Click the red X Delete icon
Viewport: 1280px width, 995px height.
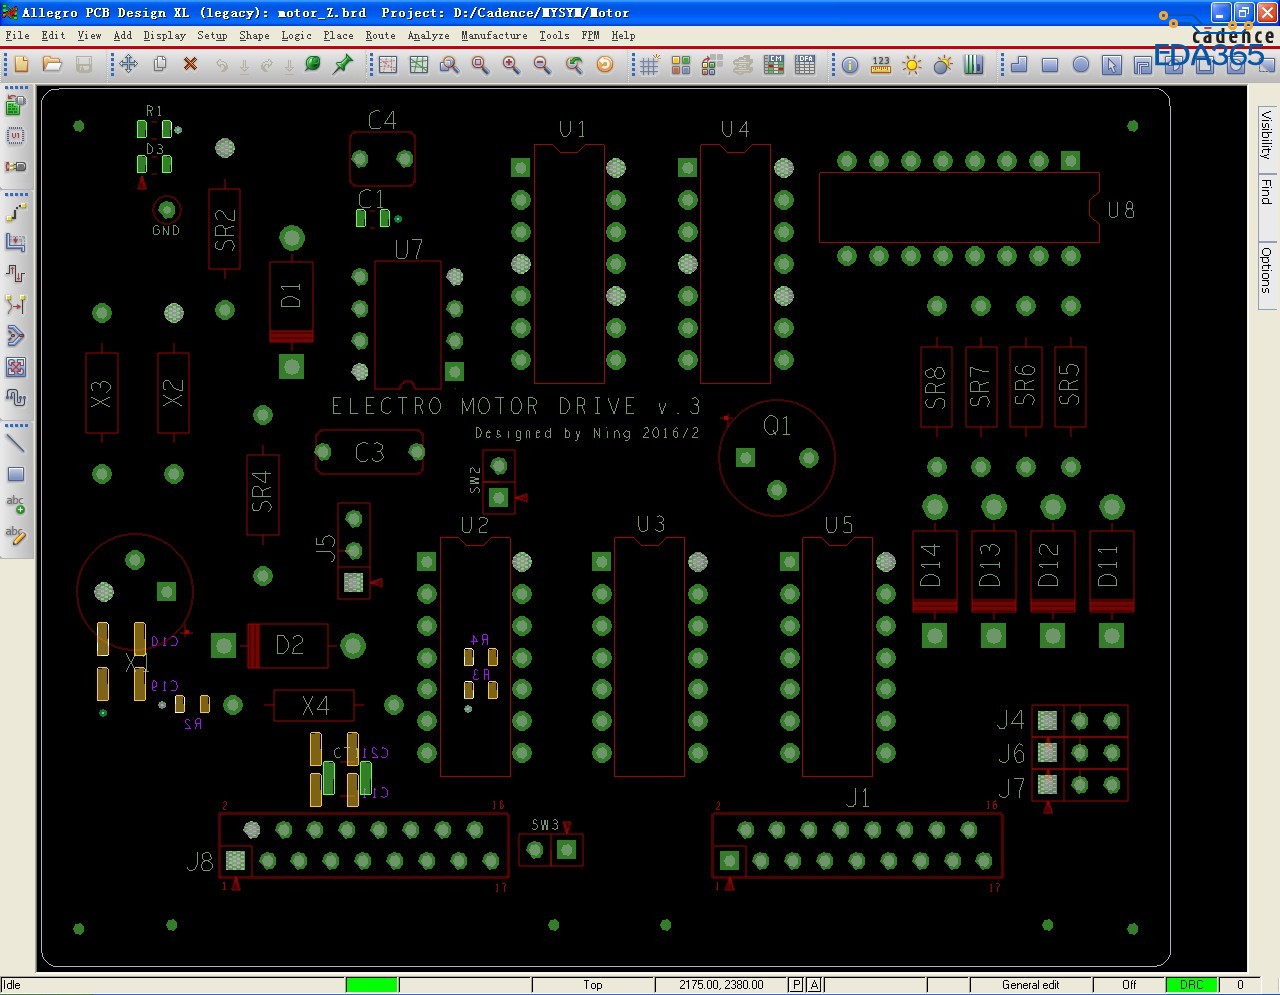pos(190,65)
